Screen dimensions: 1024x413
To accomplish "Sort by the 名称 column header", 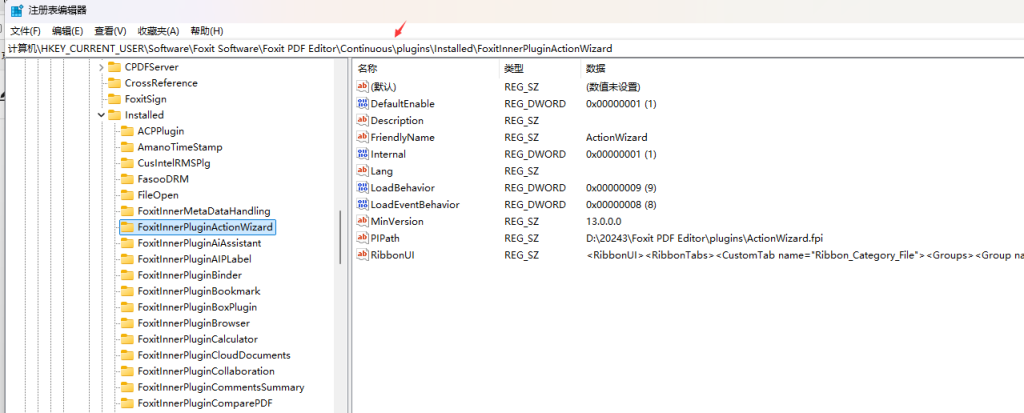I will [367, 68].
